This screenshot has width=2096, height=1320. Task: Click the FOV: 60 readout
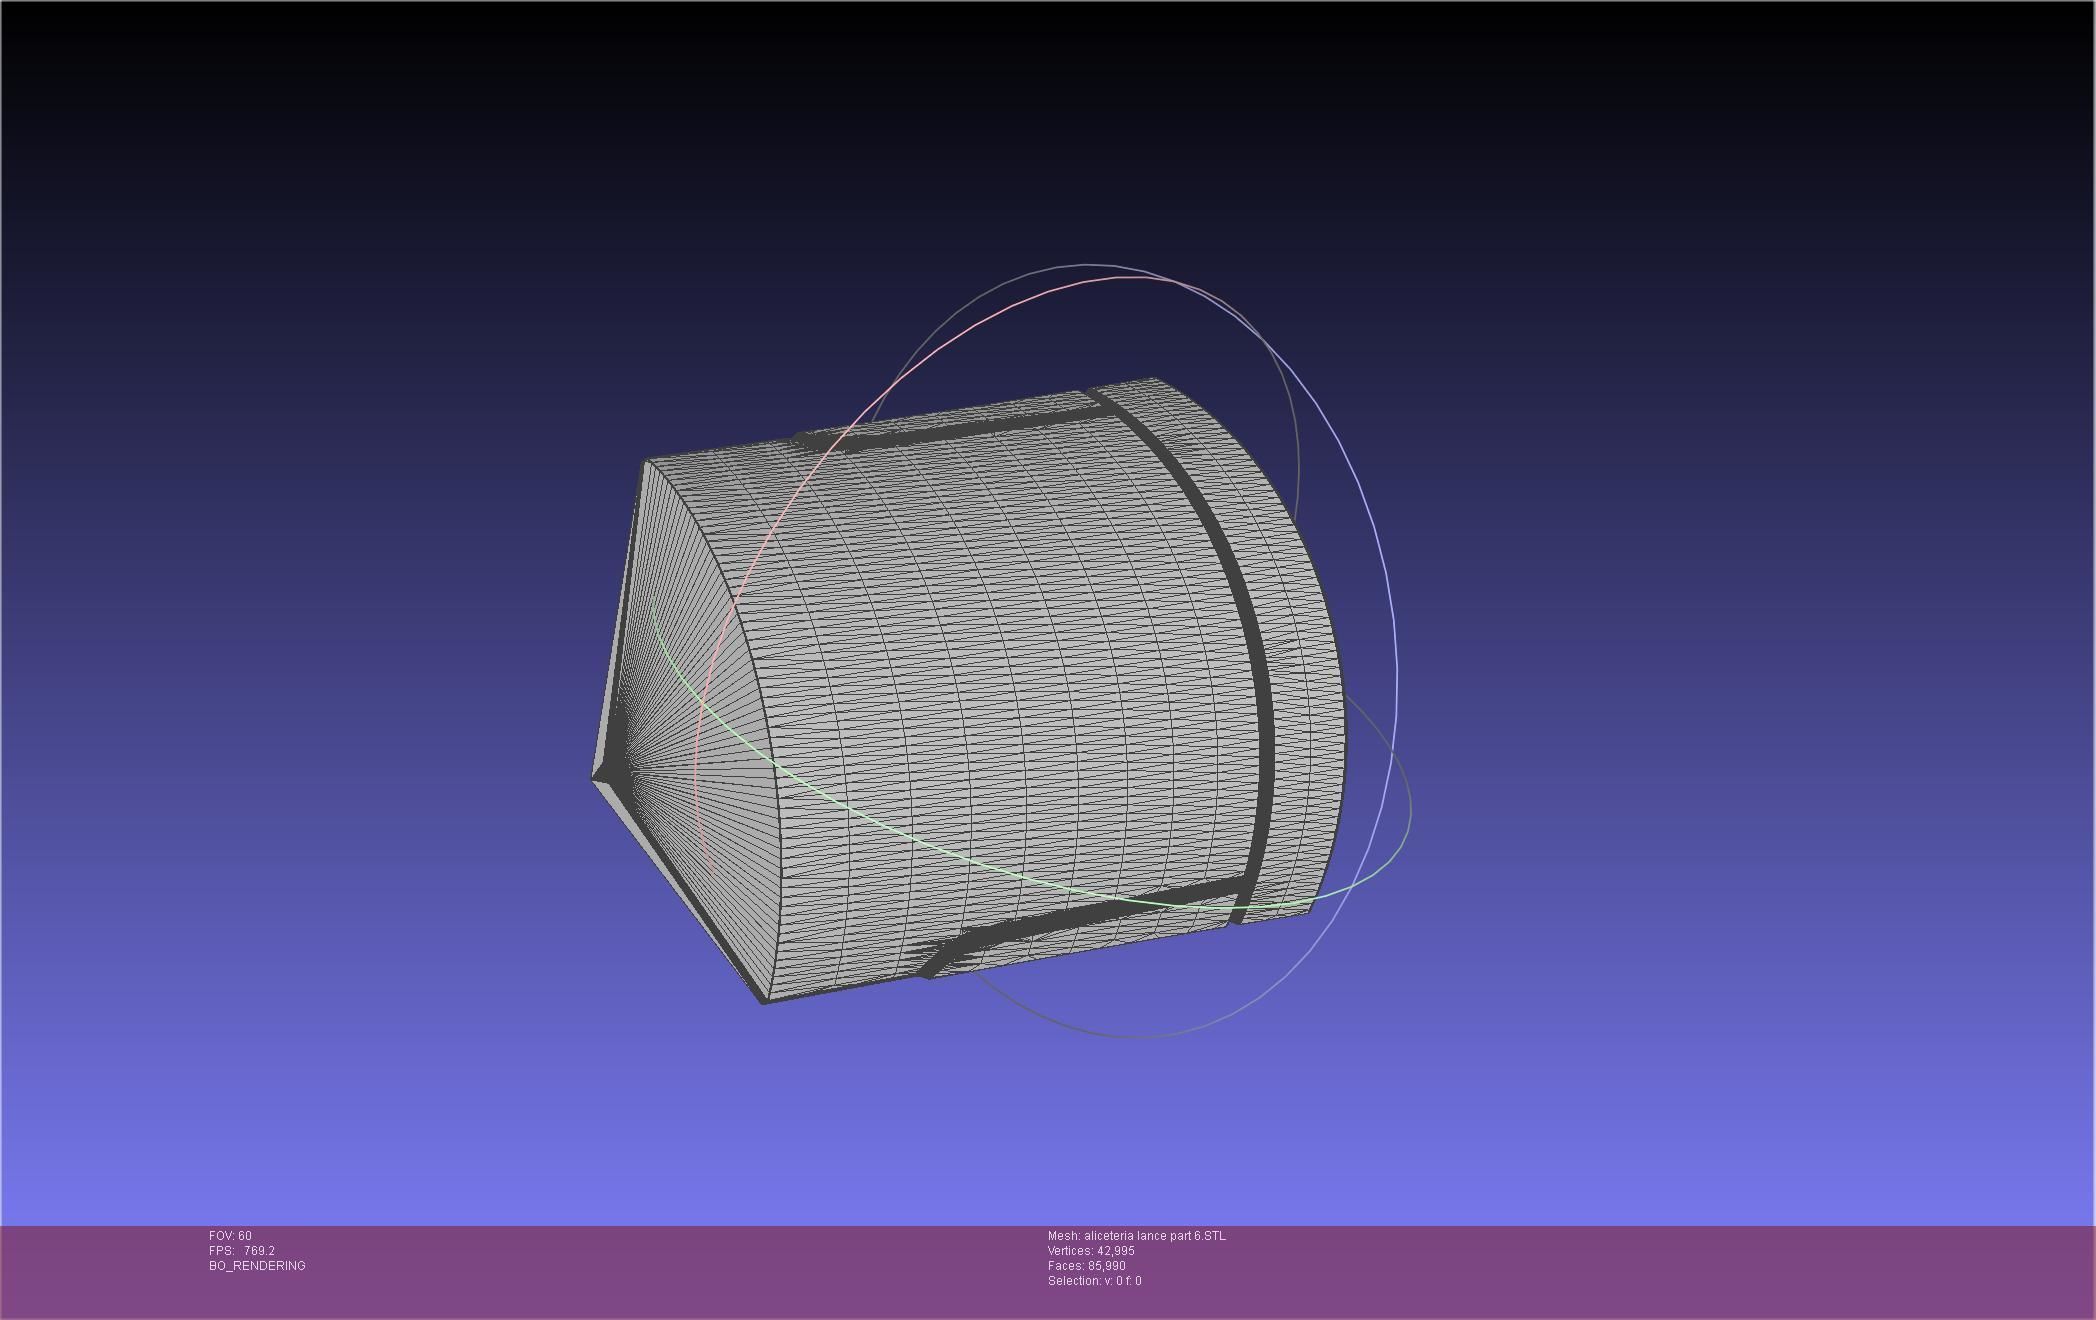[230, 1236]
